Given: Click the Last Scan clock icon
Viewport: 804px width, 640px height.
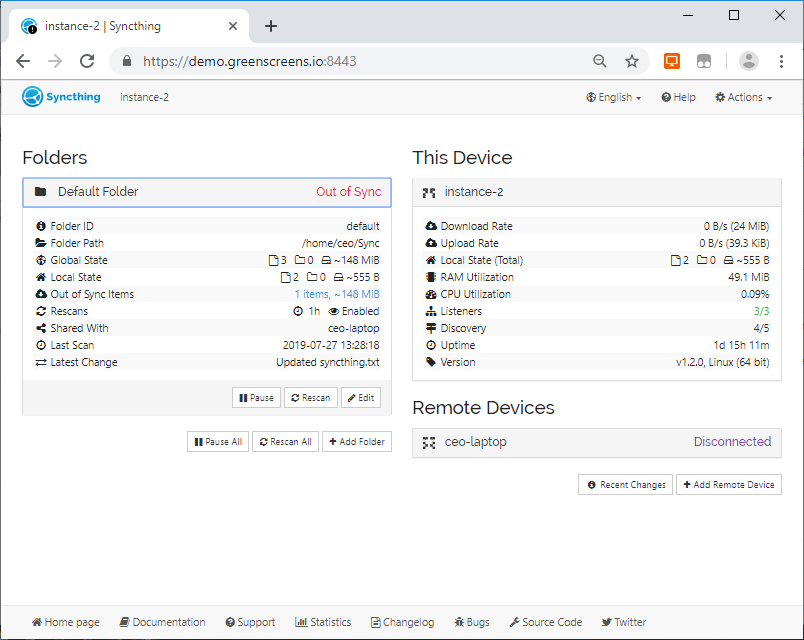Looking at the screenshot, I should (x=41, y=345).
